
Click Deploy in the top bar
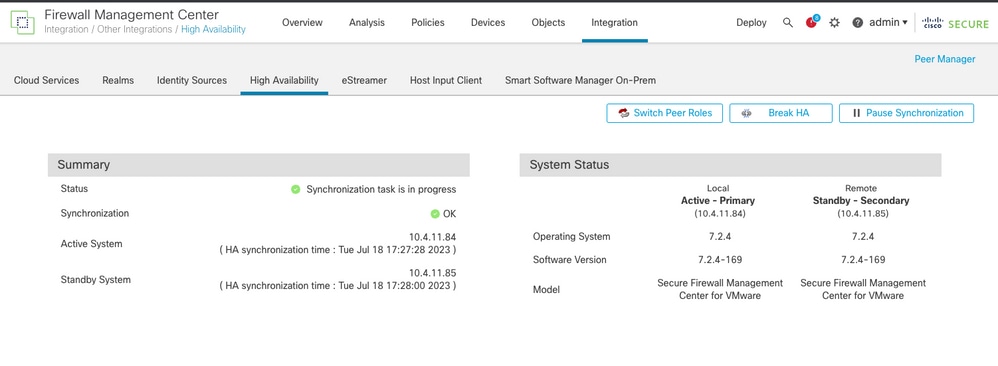[752, 22]
